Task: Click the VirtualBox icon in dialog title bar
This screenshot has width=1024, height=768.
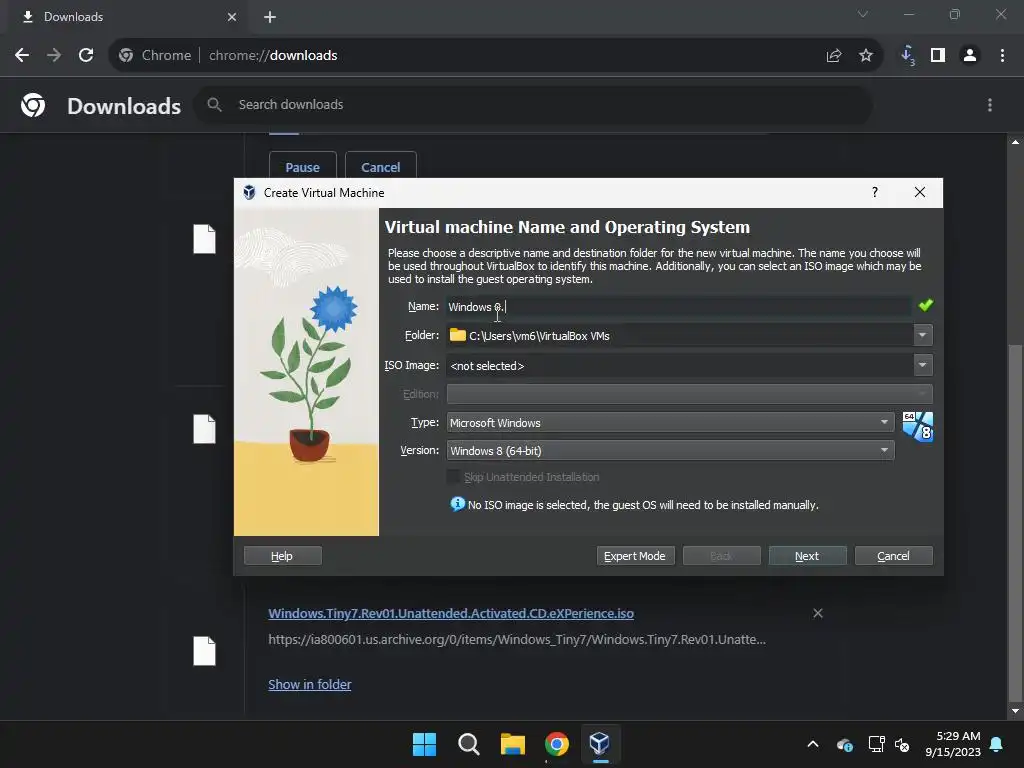Action: (x=249, y=192)
